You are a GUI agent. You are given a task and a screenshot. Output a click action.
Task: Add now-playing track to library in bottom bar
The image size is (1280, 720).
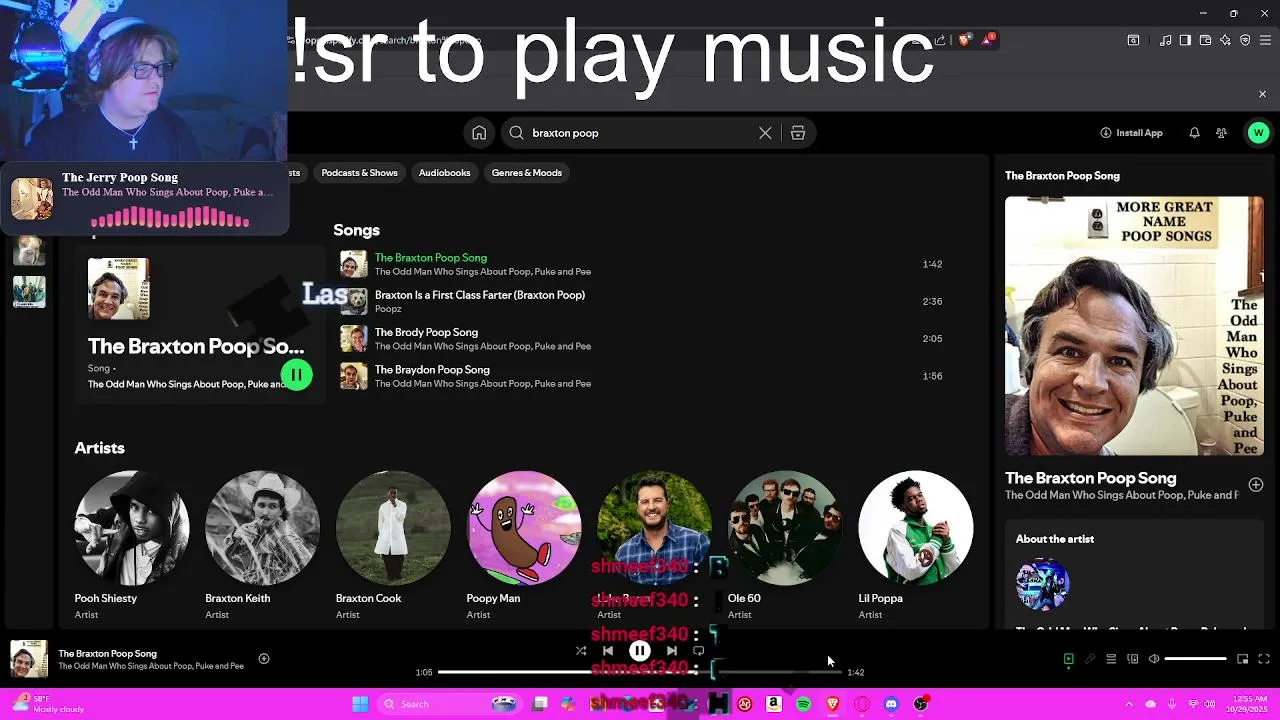(x=264, y=659)
